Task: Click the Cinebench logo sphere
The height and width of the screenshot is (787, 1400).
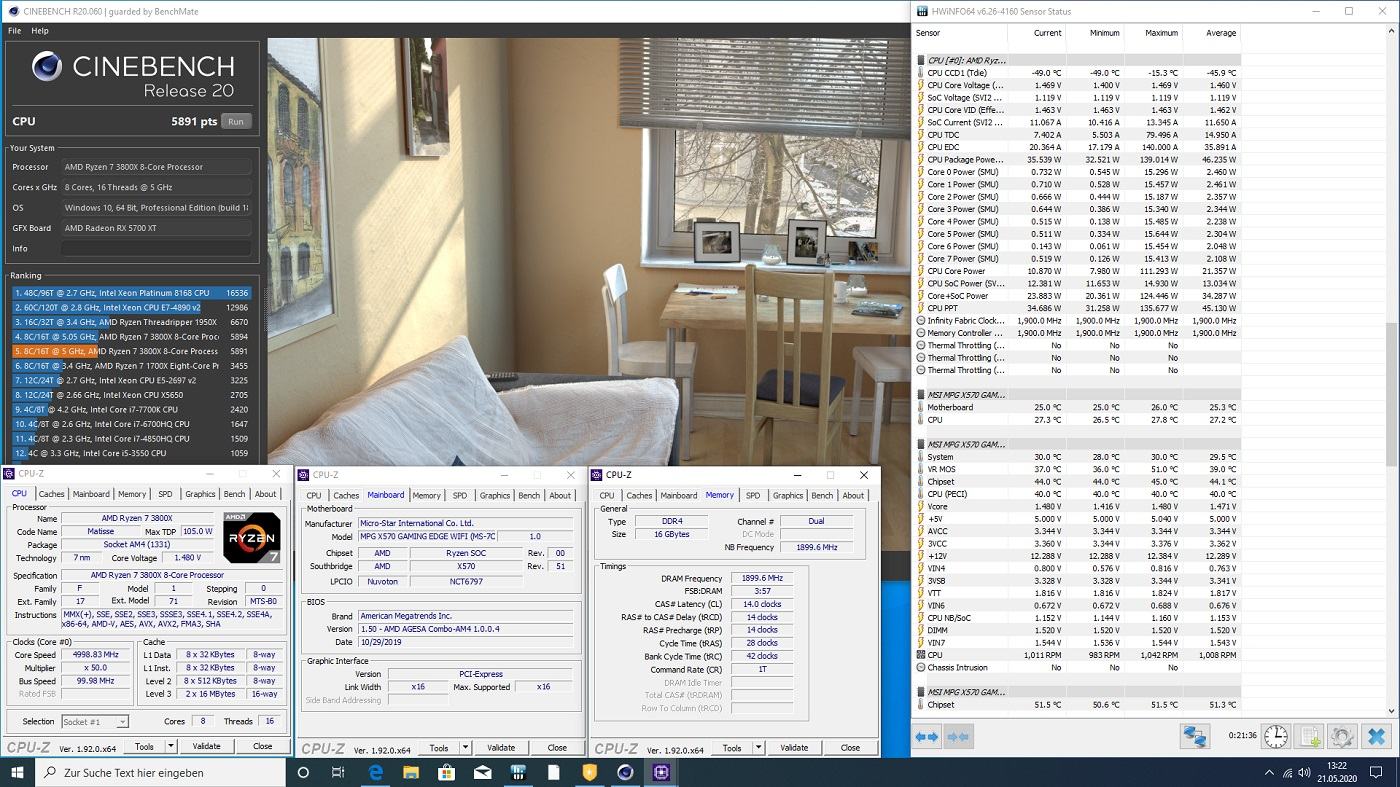Action: pyautogui.click(x=47, y=67)
